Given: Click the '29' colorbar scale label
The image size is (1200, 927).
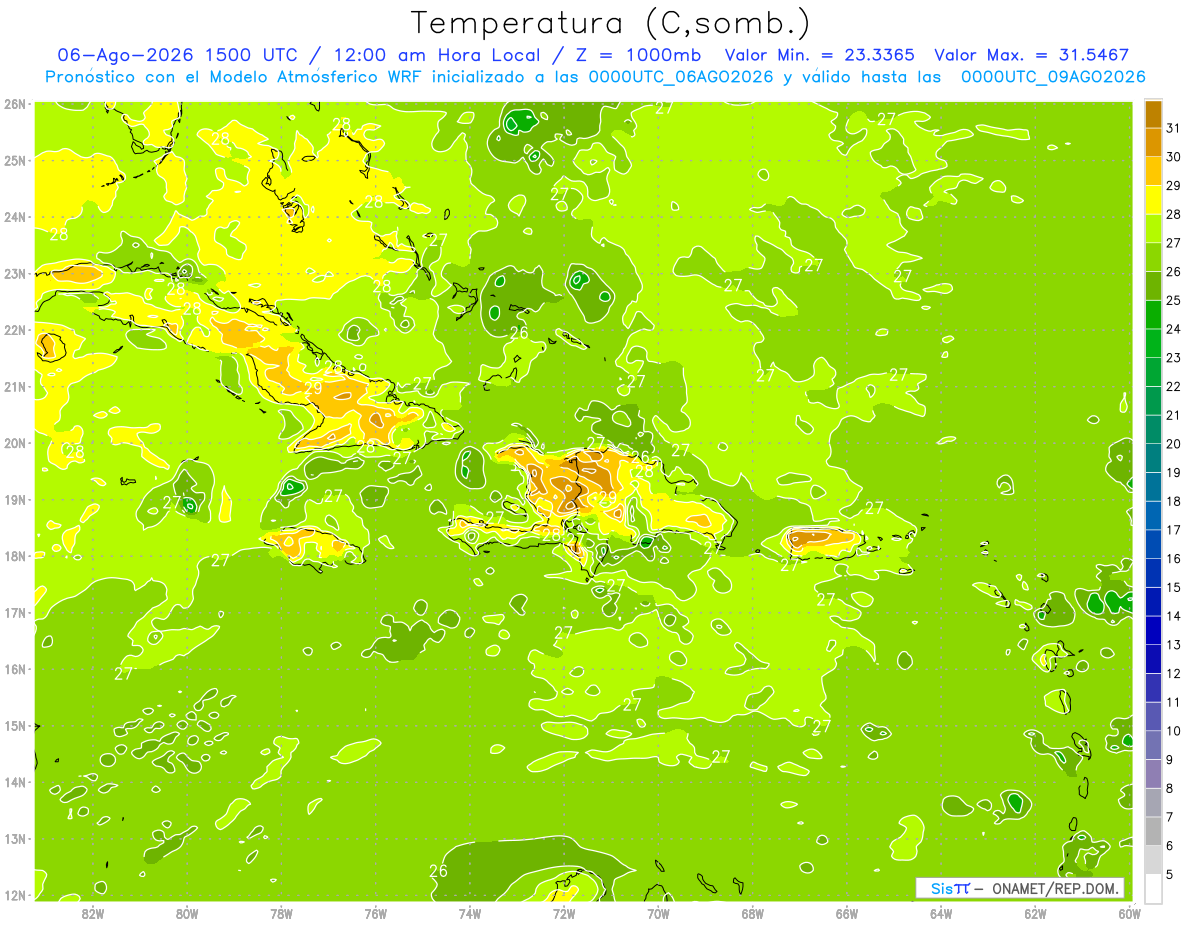Looking at the screenshot, I should pyautogui.click(x=1174, y=186).
